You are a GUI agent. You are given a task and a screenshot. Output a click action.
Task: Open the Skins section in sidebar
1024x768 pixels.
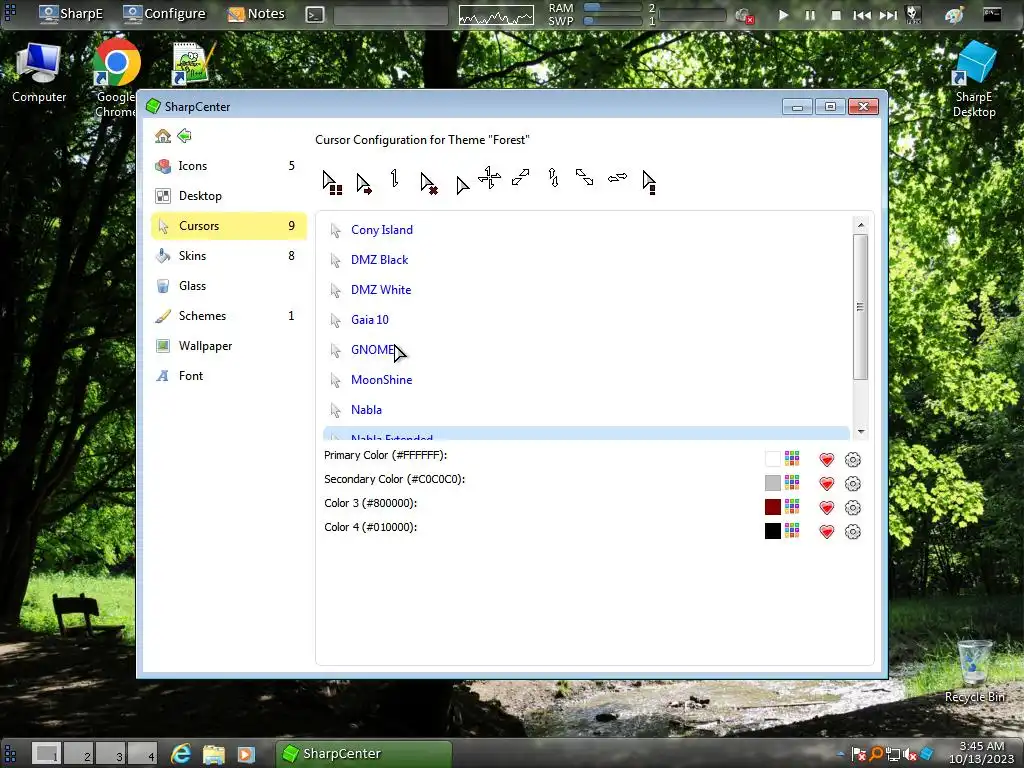(x=228, y=256)
